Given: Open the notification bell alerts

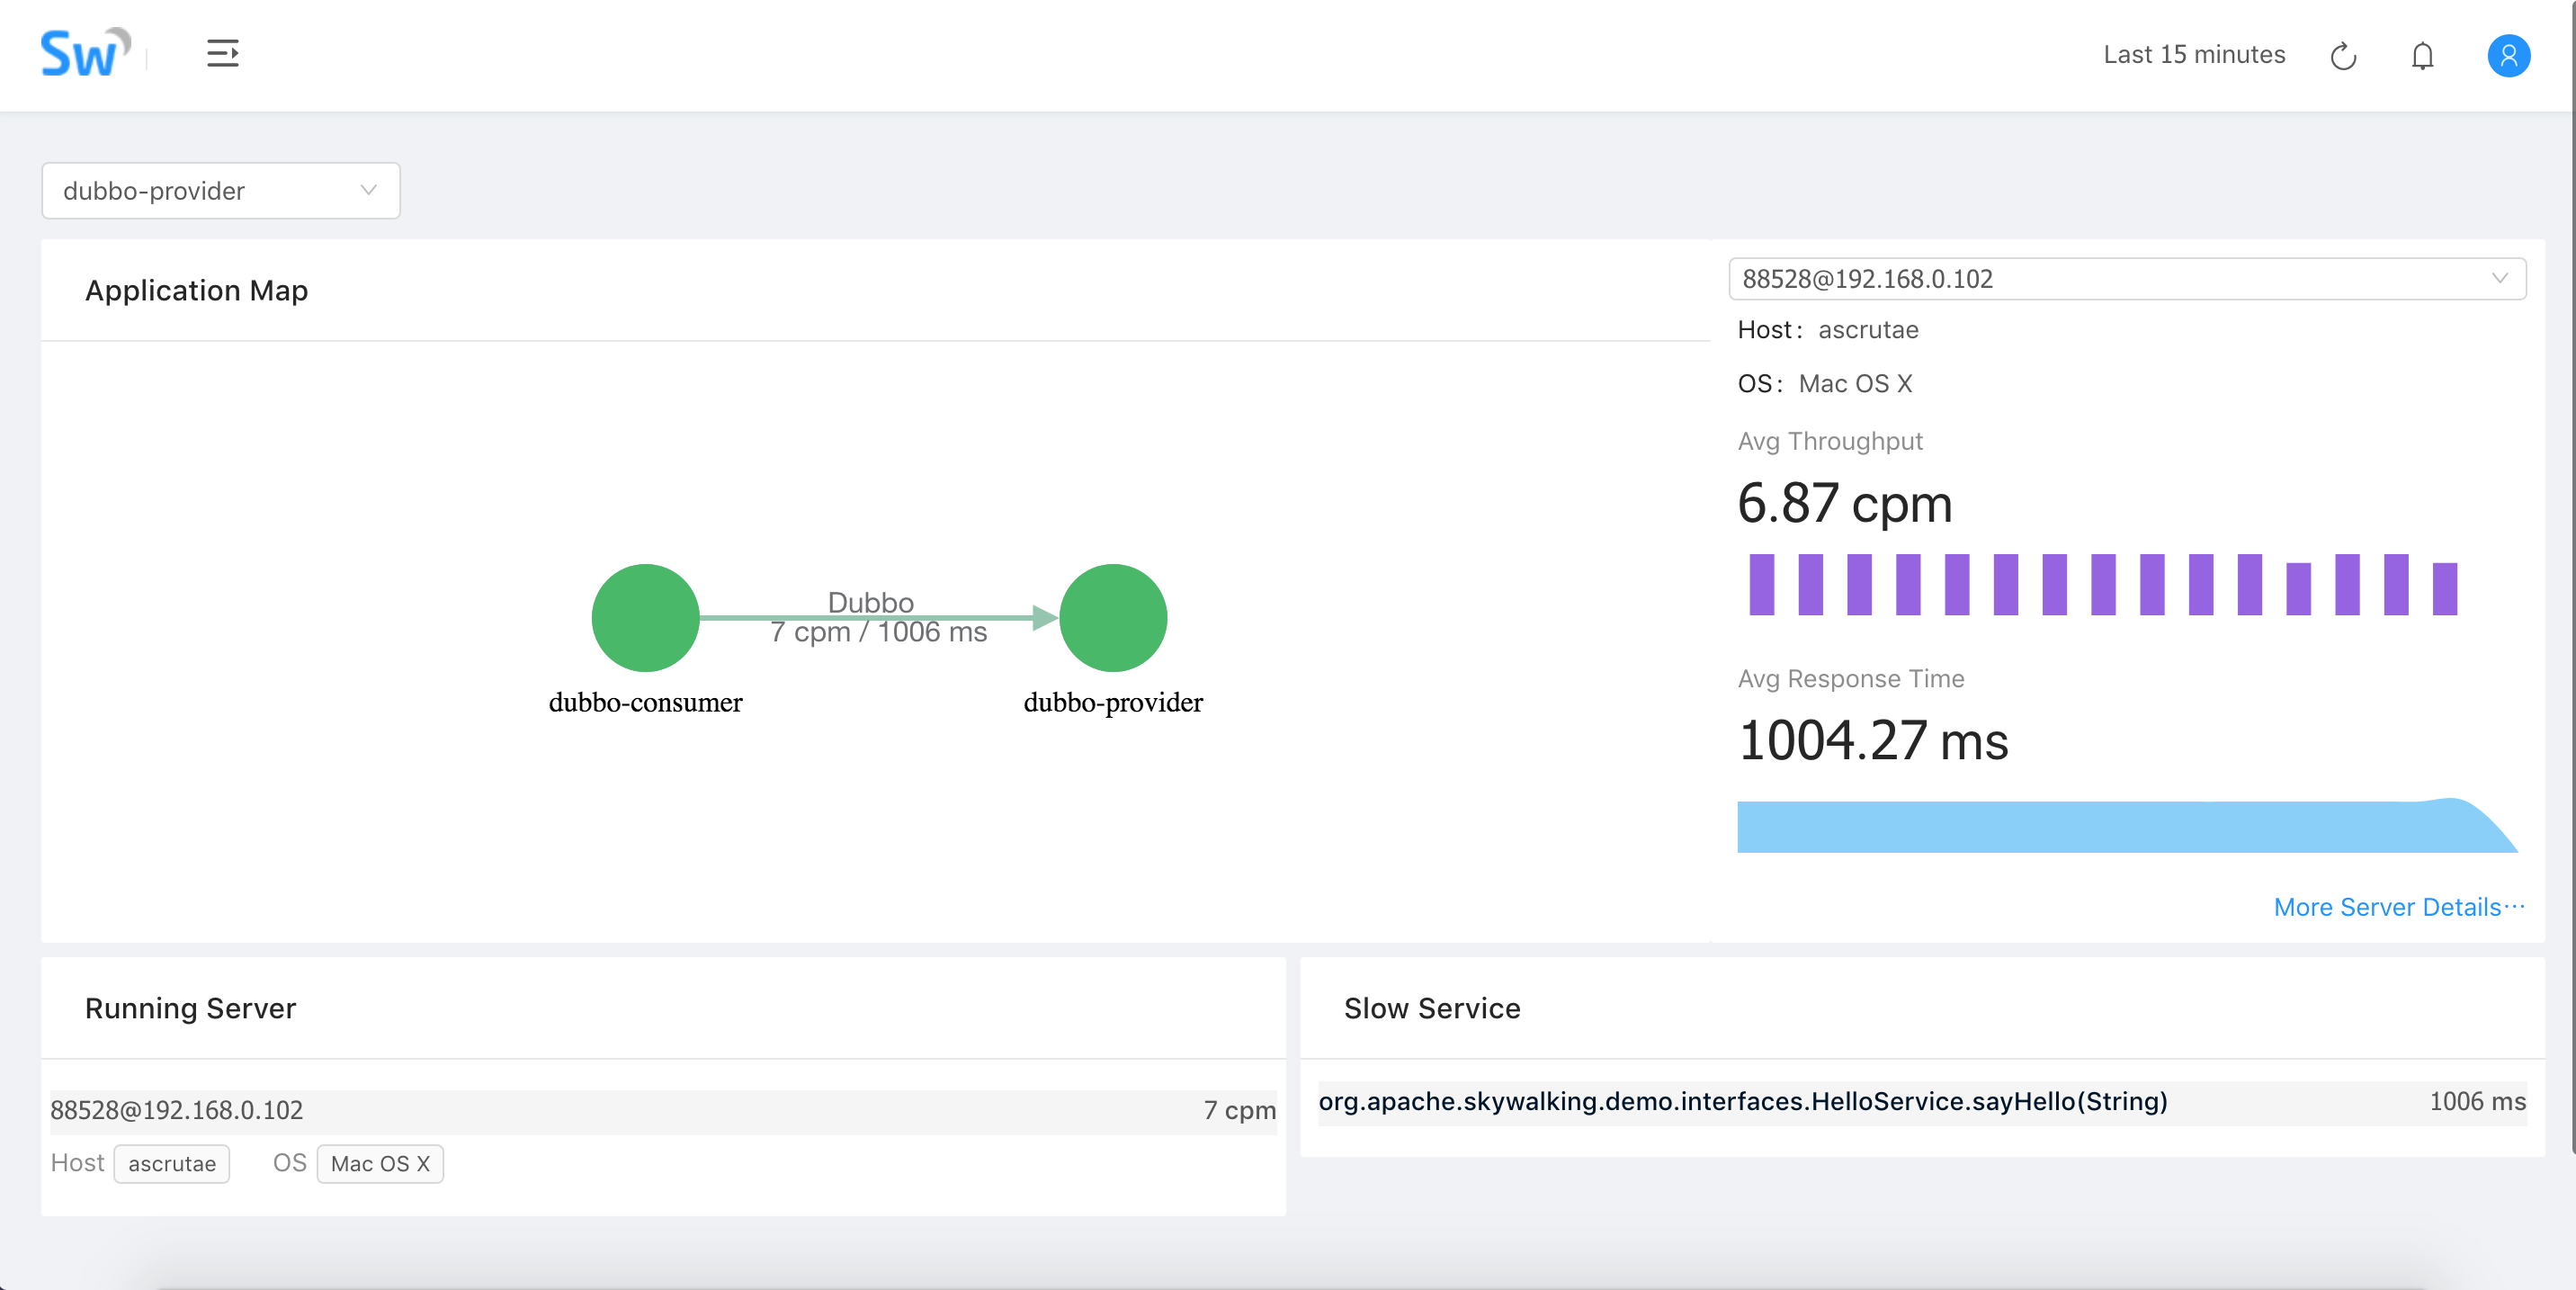Looking at the screenshot, I should point(2421,56).
